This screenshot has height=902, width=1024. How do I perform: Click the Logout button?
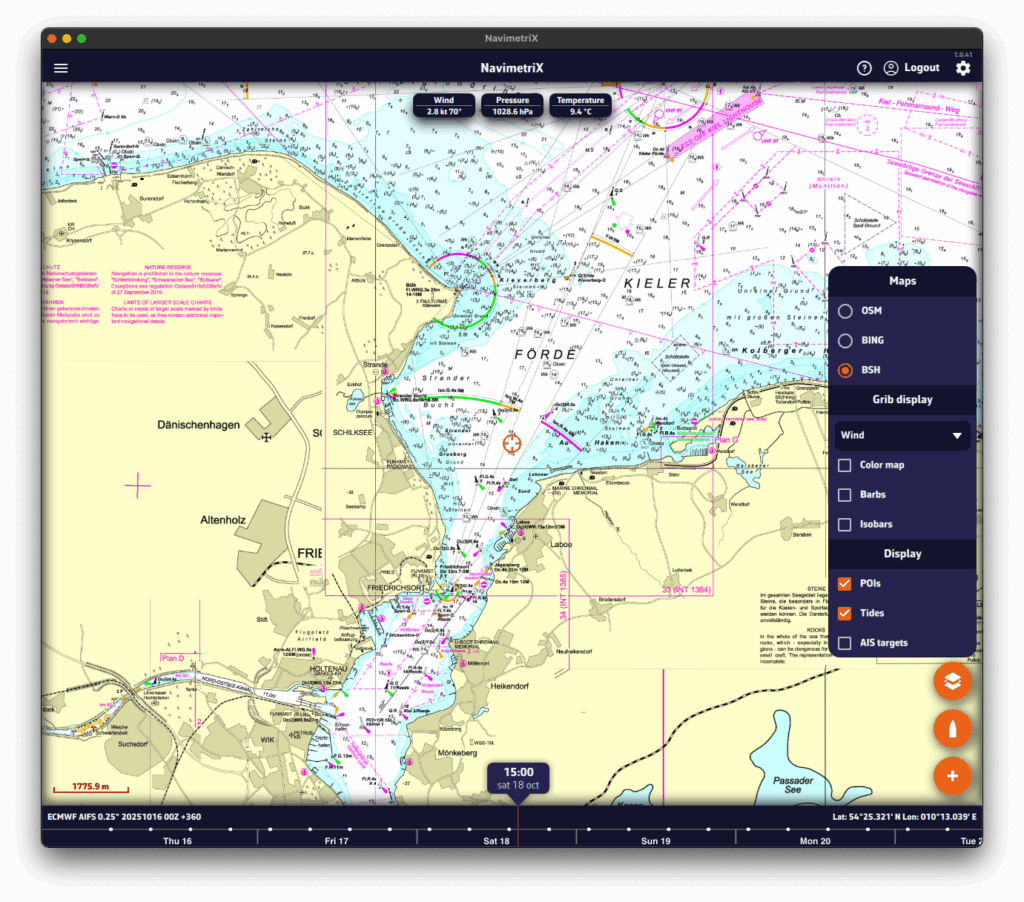tap(921, 68)
